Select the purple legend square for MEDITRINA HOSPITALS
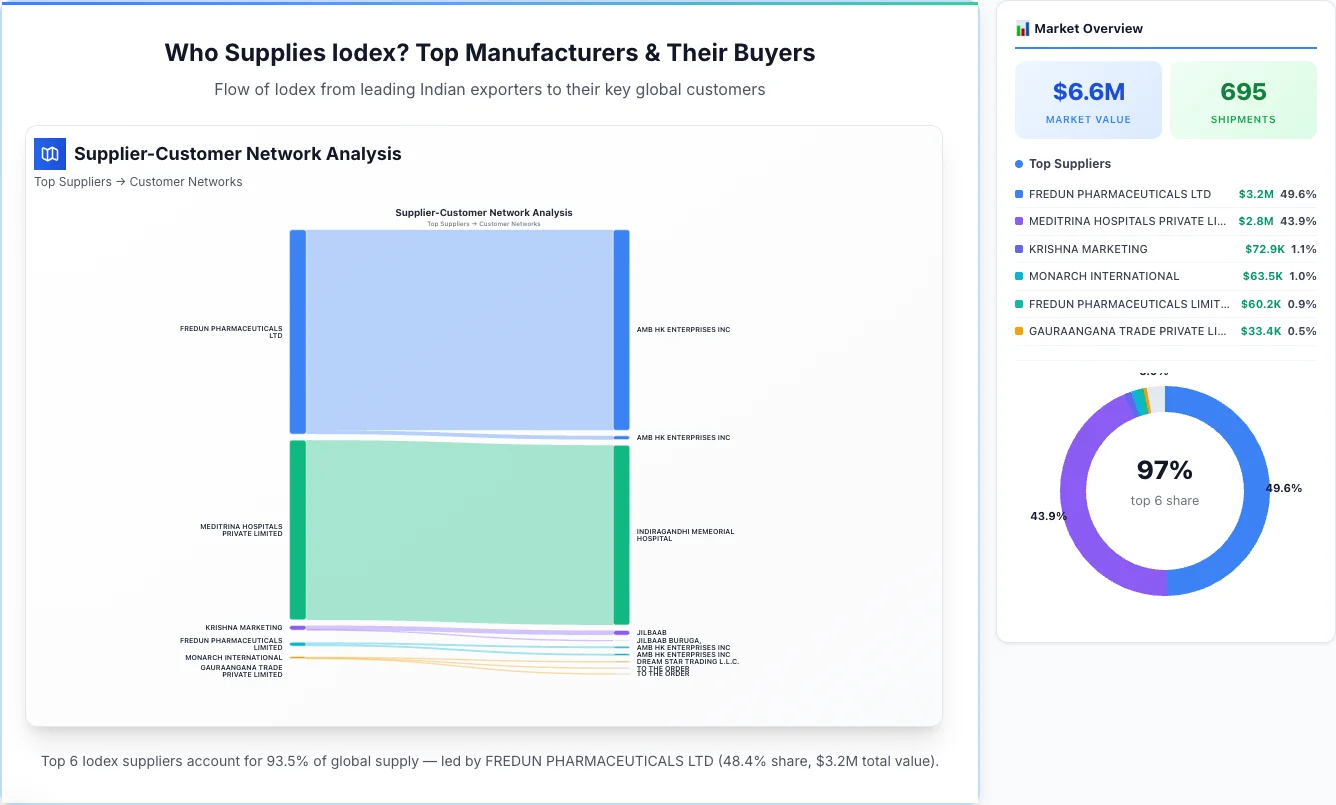Image resolution: width=1336 pixels, height=805 pixels. coord(1020,221)
